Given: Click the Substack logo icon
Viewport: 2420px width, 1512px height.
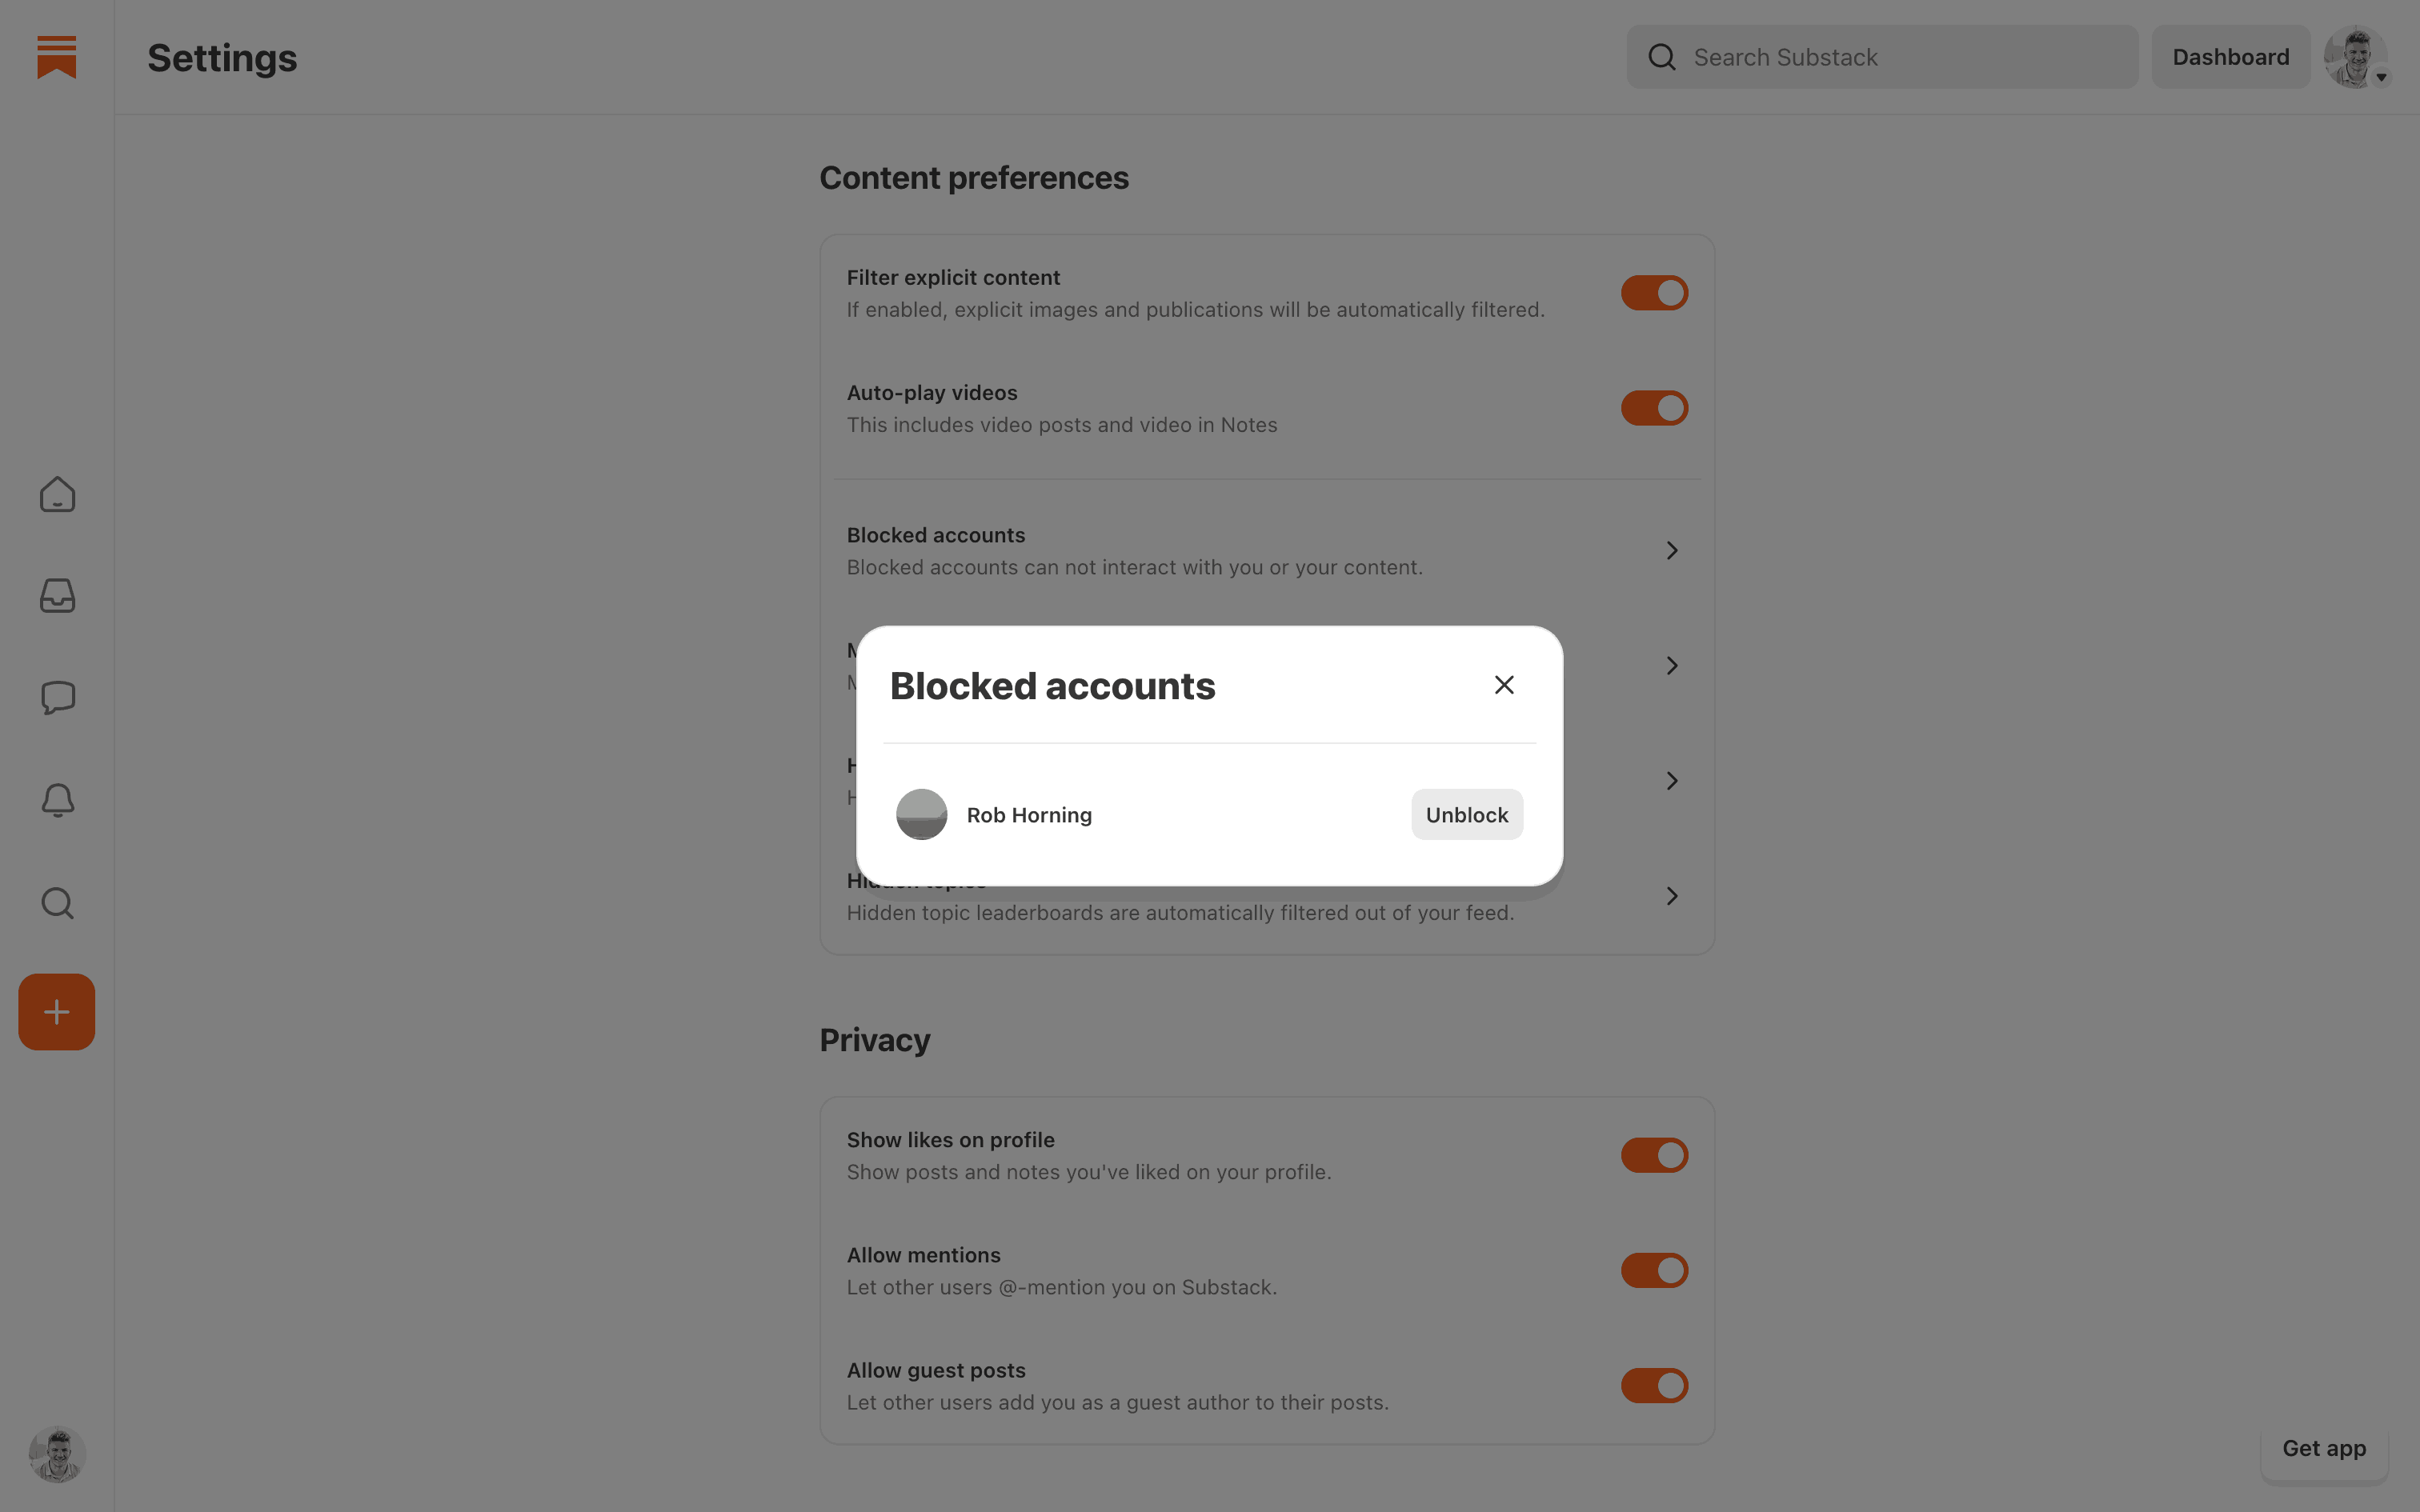Looking at the screenshot, I should [56, 57].
